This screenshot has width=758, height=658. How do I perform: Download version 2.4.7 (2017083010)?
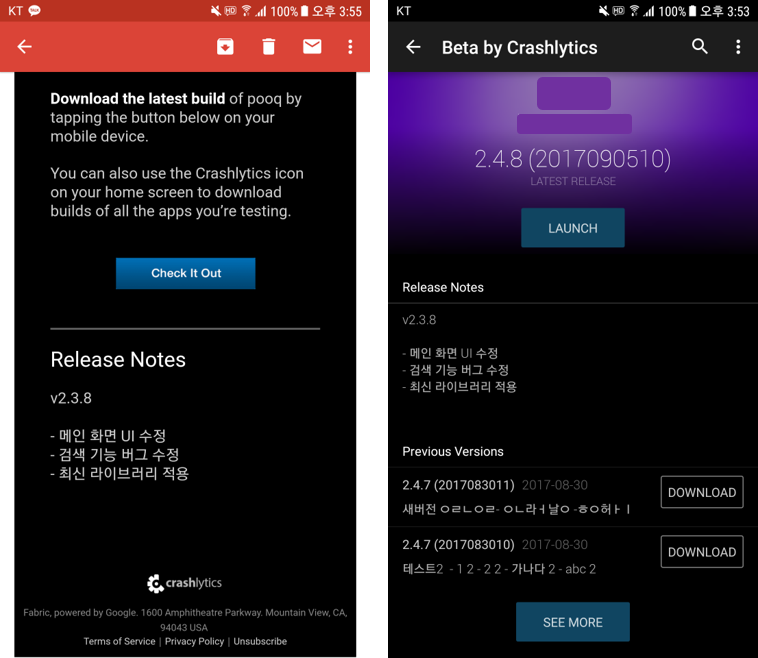701,552
